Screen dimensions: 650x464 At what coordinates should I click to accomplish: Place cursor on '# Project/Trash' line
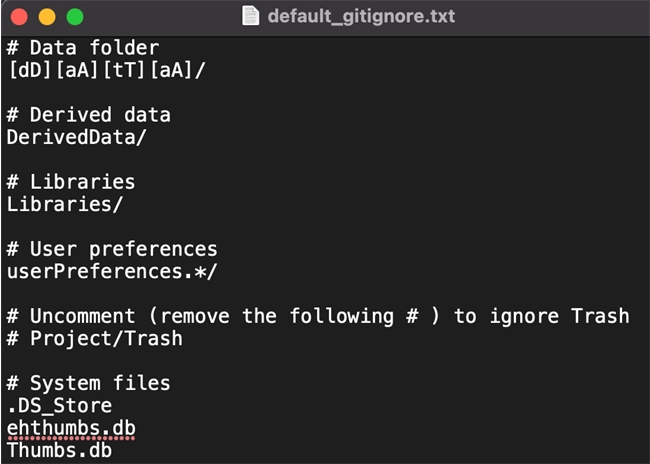click(x=95, y=338)
